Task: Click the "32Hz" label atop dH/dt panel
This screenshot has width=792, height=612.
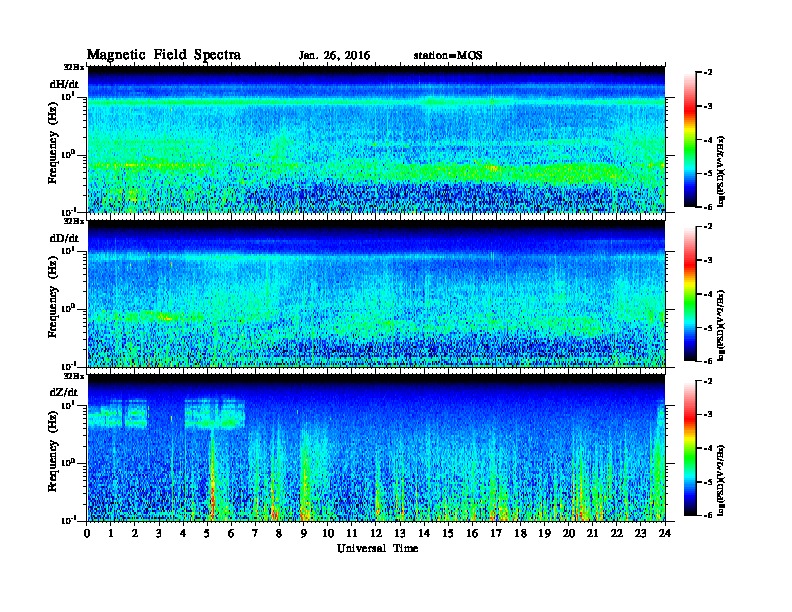Action: (74, 67)
